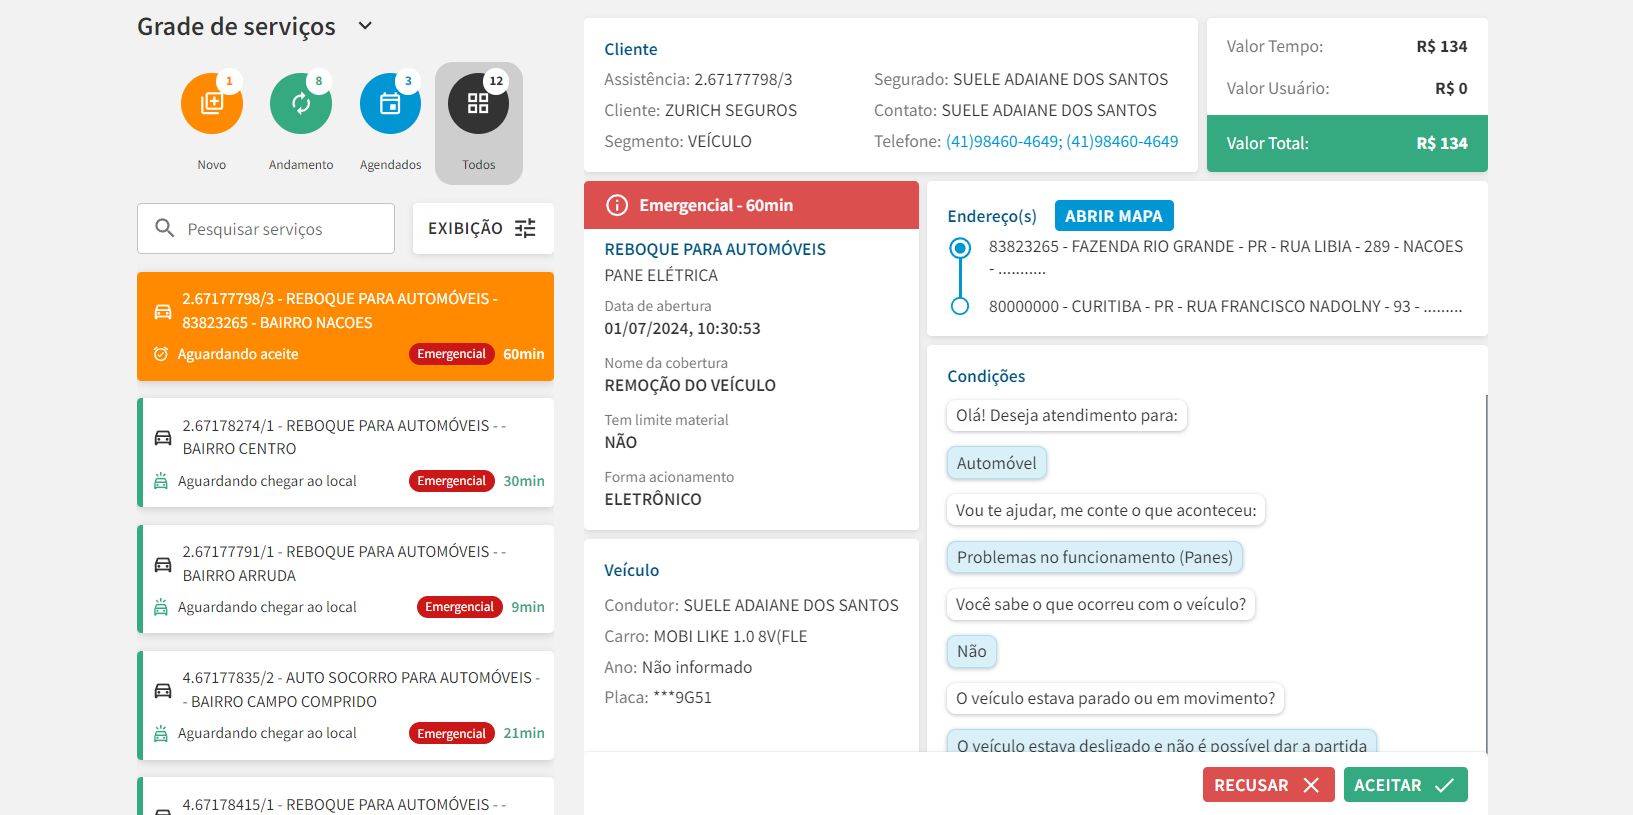Select the origin address radio marker
The image size is (1633, 815).
[960, 247]
